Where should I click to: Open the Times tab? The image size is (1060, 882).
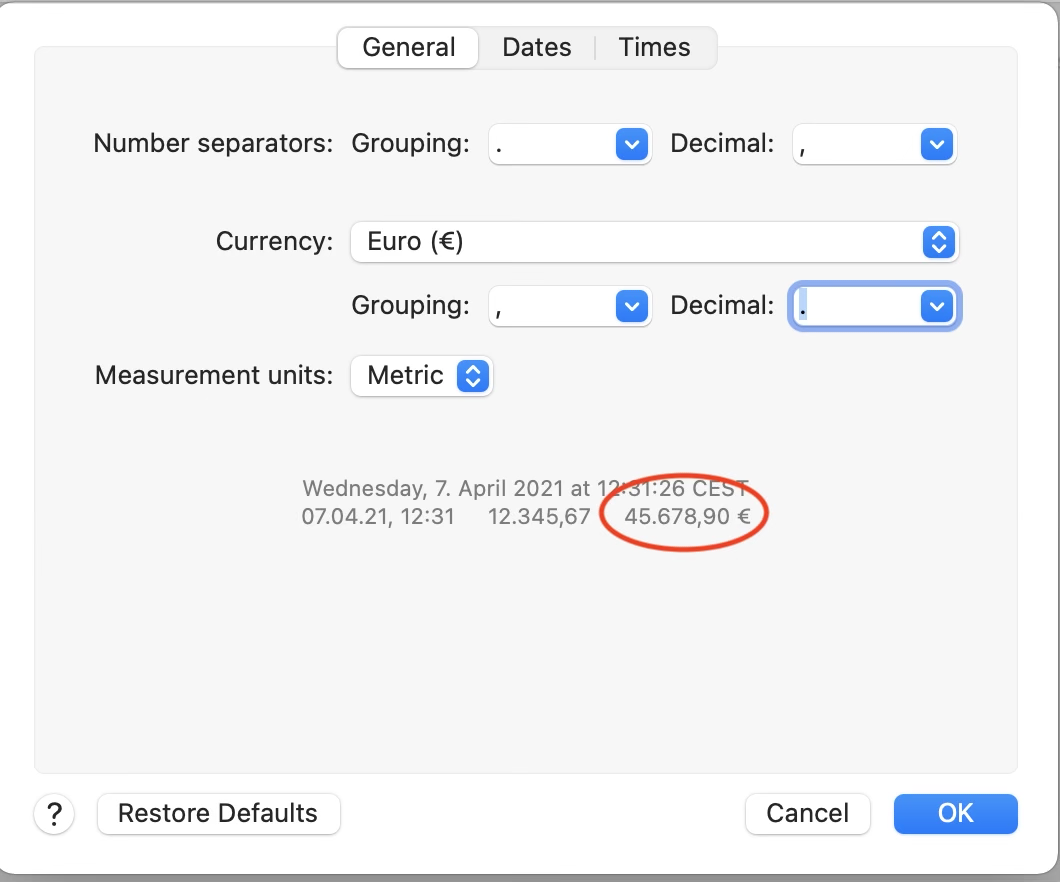click(x=654, y=47)
